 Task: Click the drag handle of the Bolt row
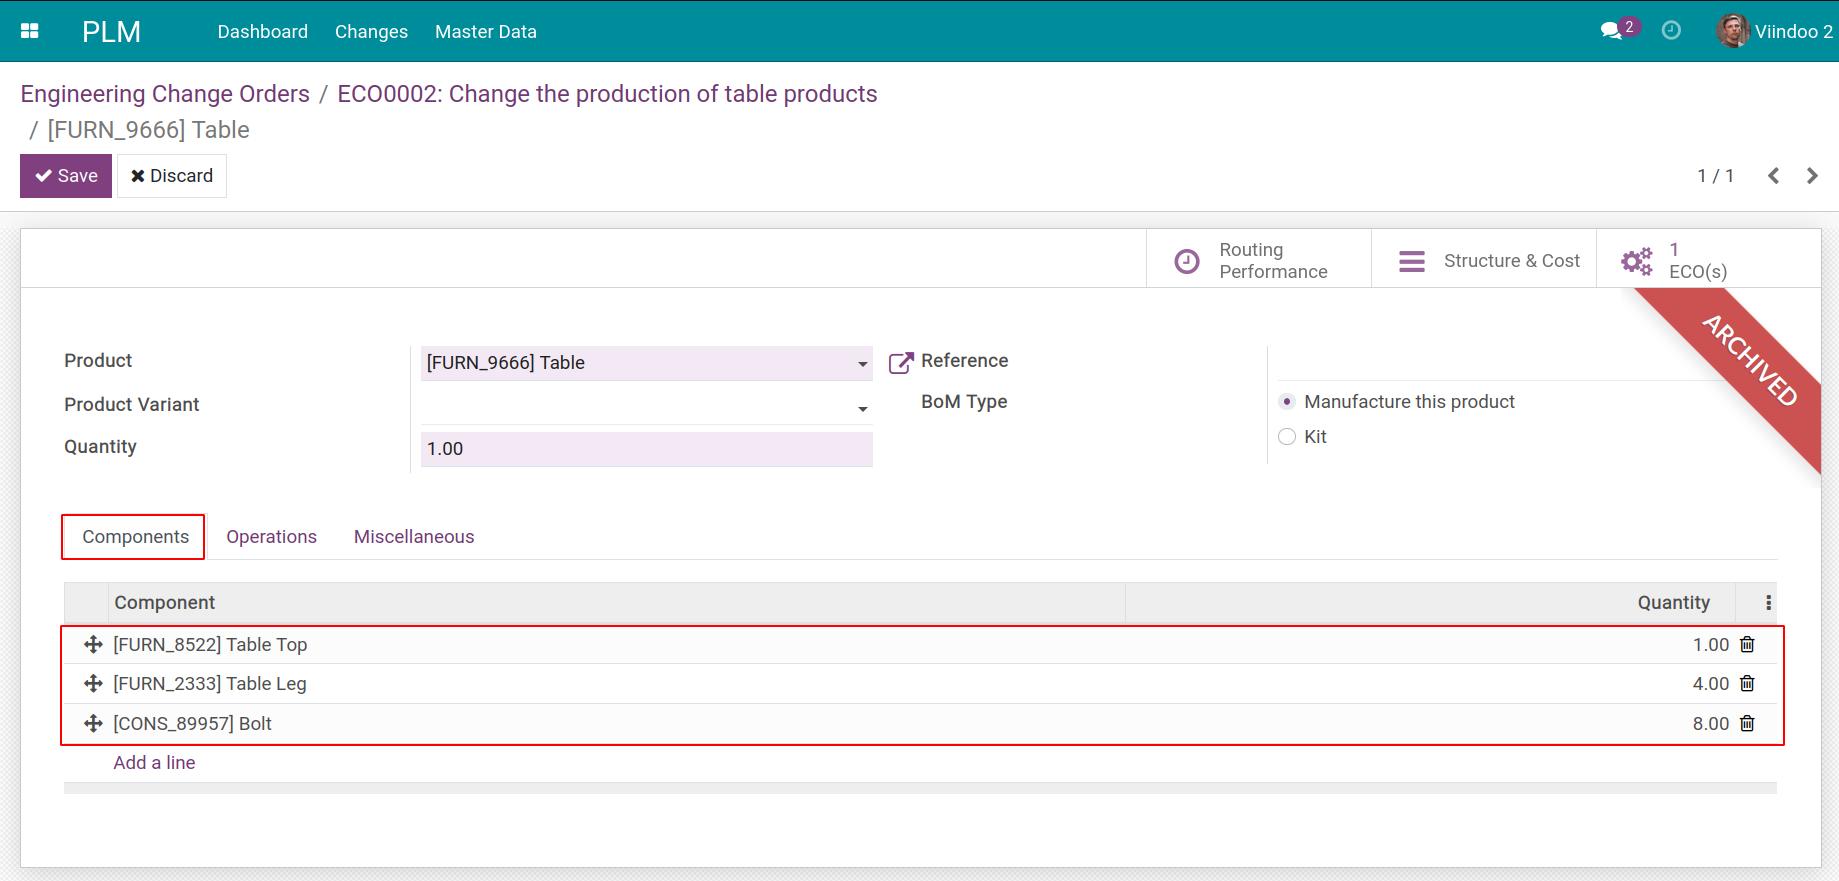(x=93, y=724)
